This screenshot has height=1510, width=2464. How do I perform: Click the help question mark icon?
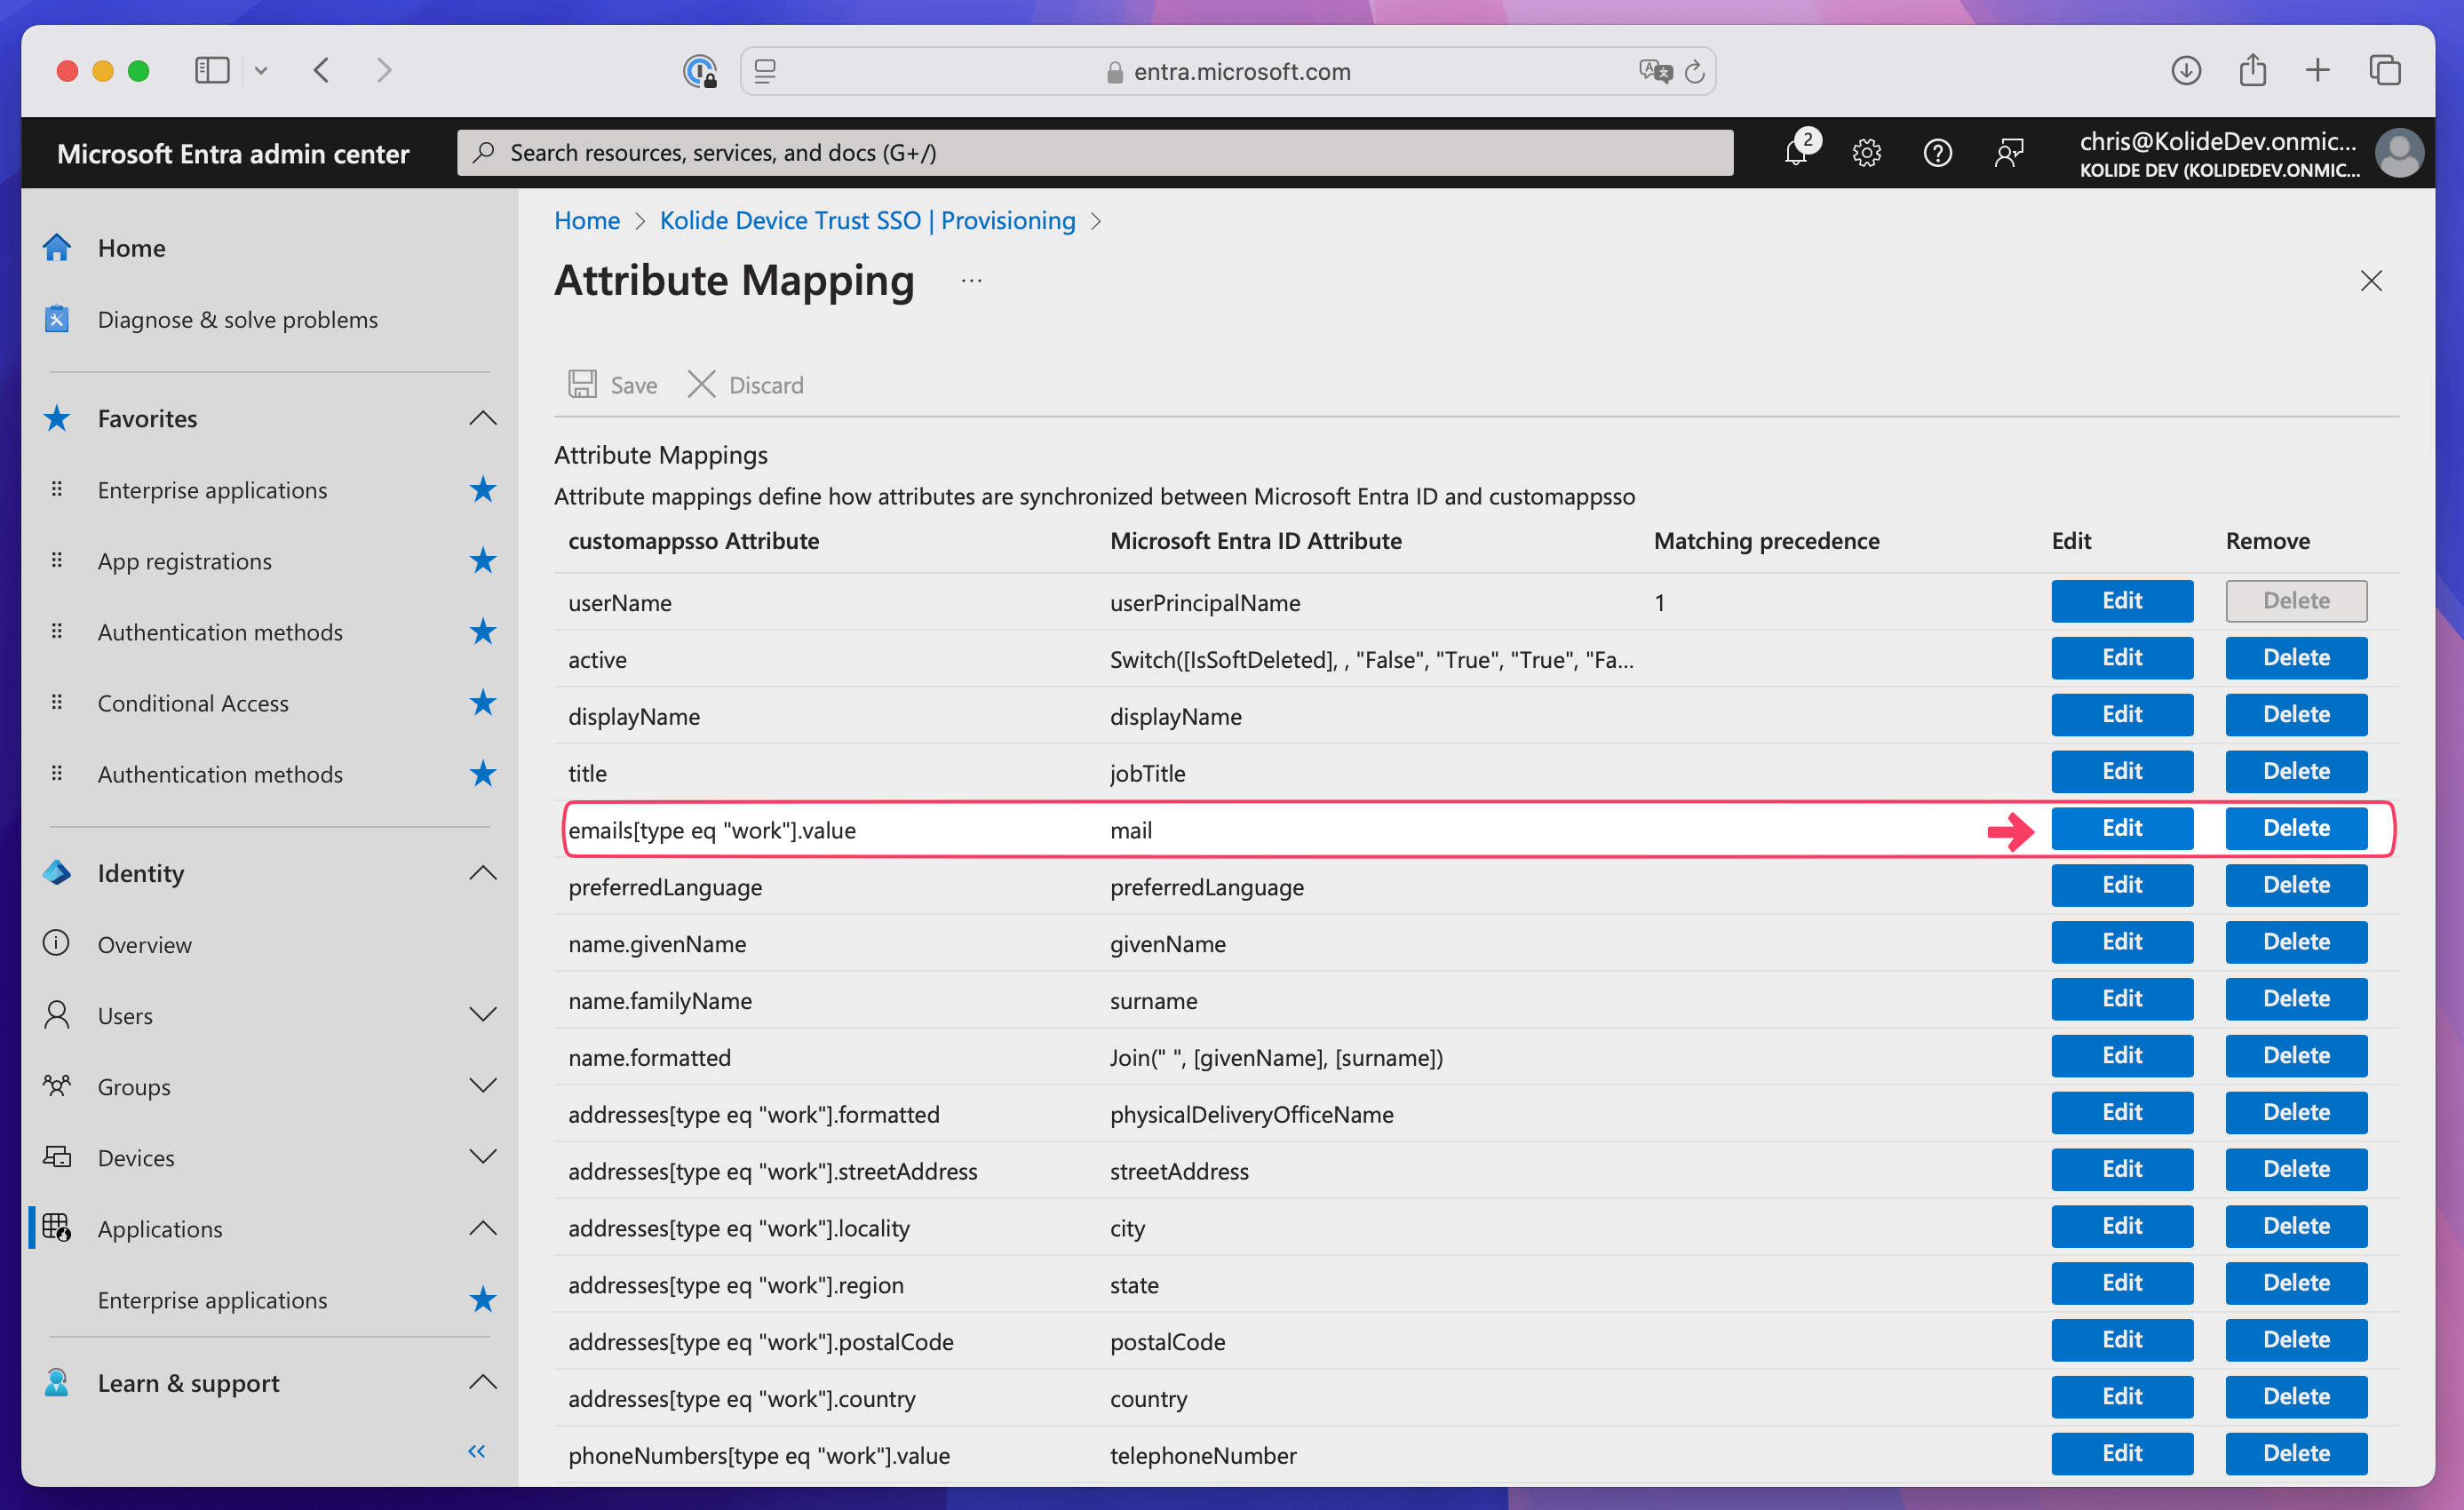click(x=1937, y=153)
